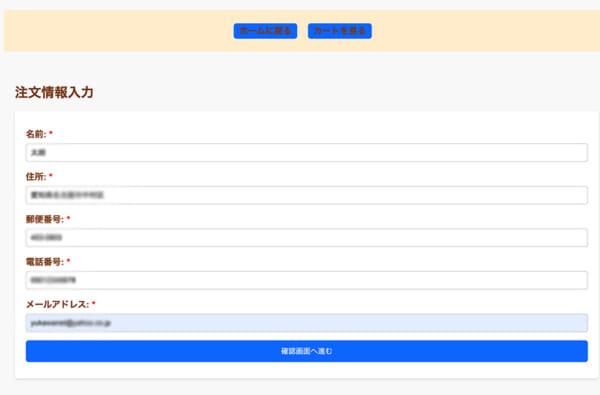Viewport: 600px width, 395px height.
Task: Click the 住所: label
Action: [36, 176]
